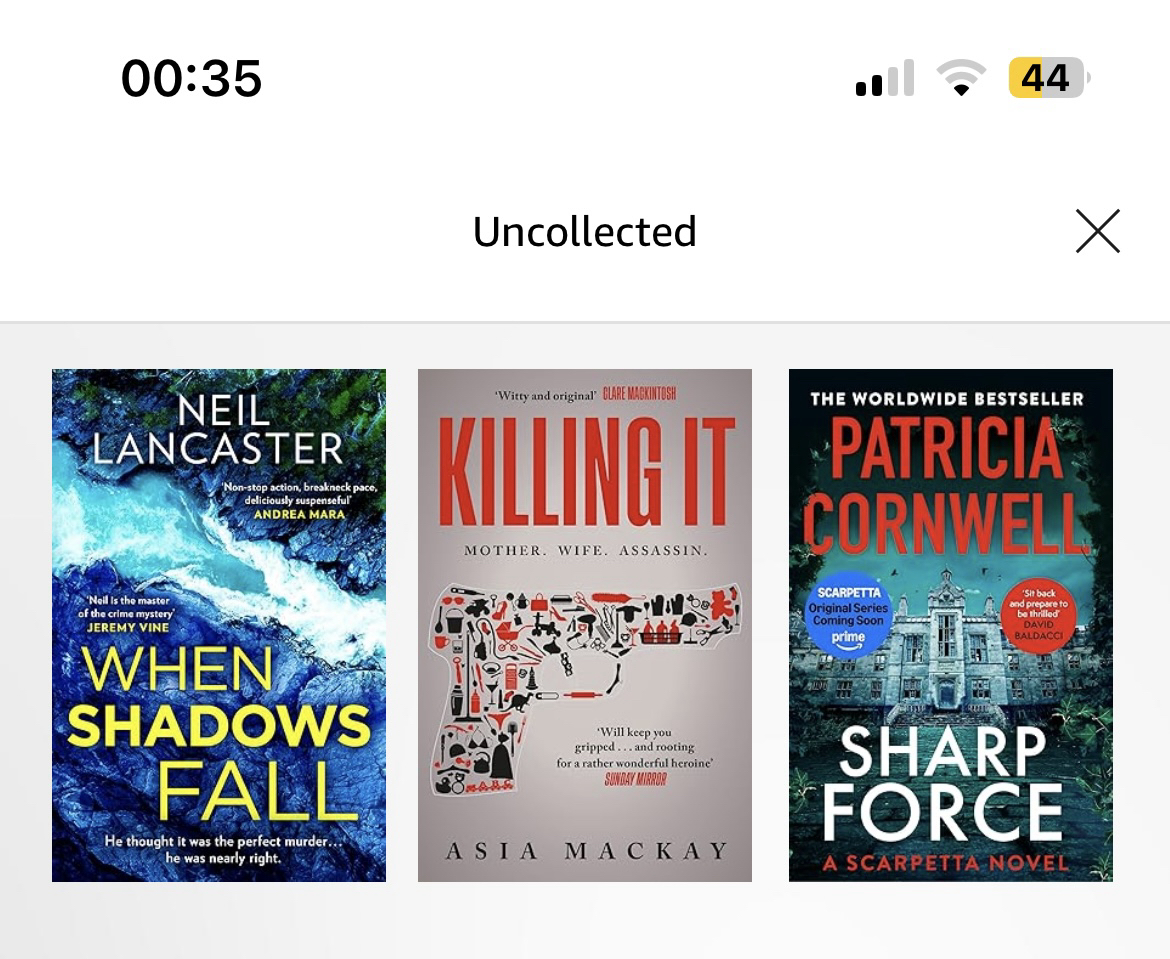Open the Sharp Force book cover
The width and height of the screenshot is (1170, 959).
pos(951,625)
